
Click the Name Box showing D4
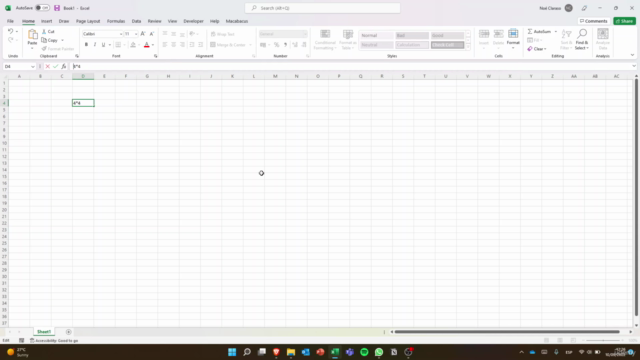click(16, 66)
